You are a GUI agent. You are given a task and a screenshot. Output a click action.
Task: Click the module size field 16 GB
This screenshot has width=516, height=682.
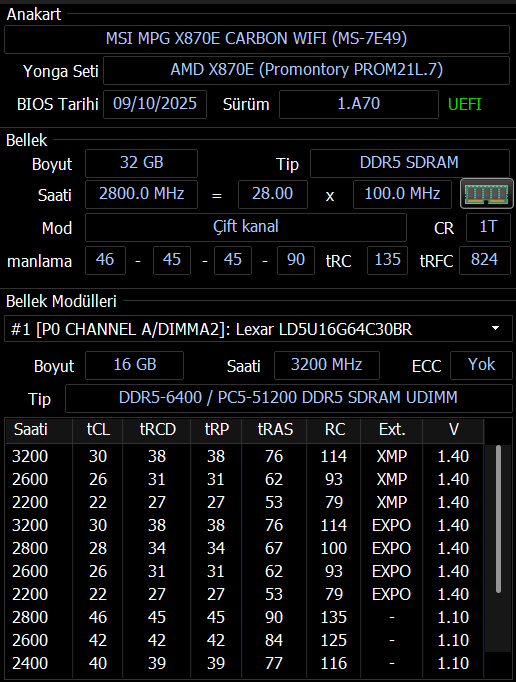[x=134, y=365]
